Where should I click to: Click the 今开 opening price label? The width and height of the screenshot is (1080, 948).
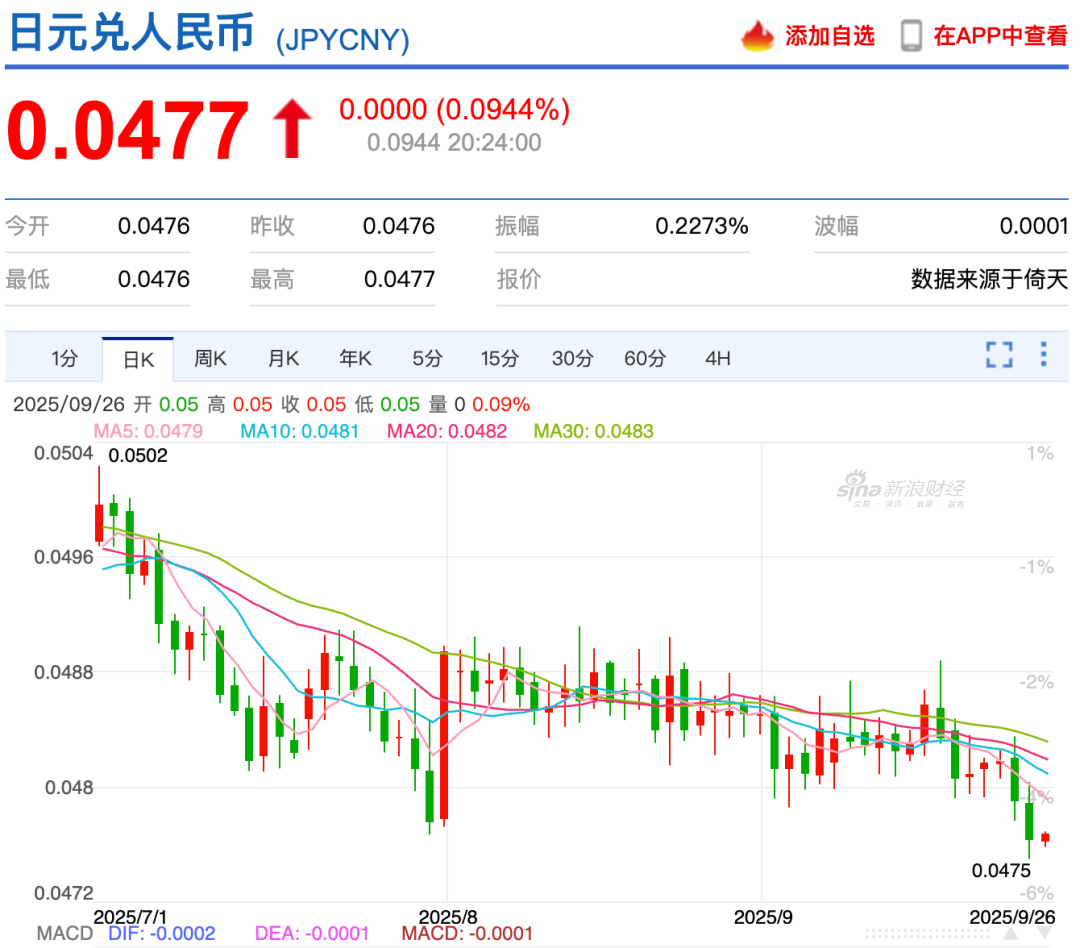[28, 226]
